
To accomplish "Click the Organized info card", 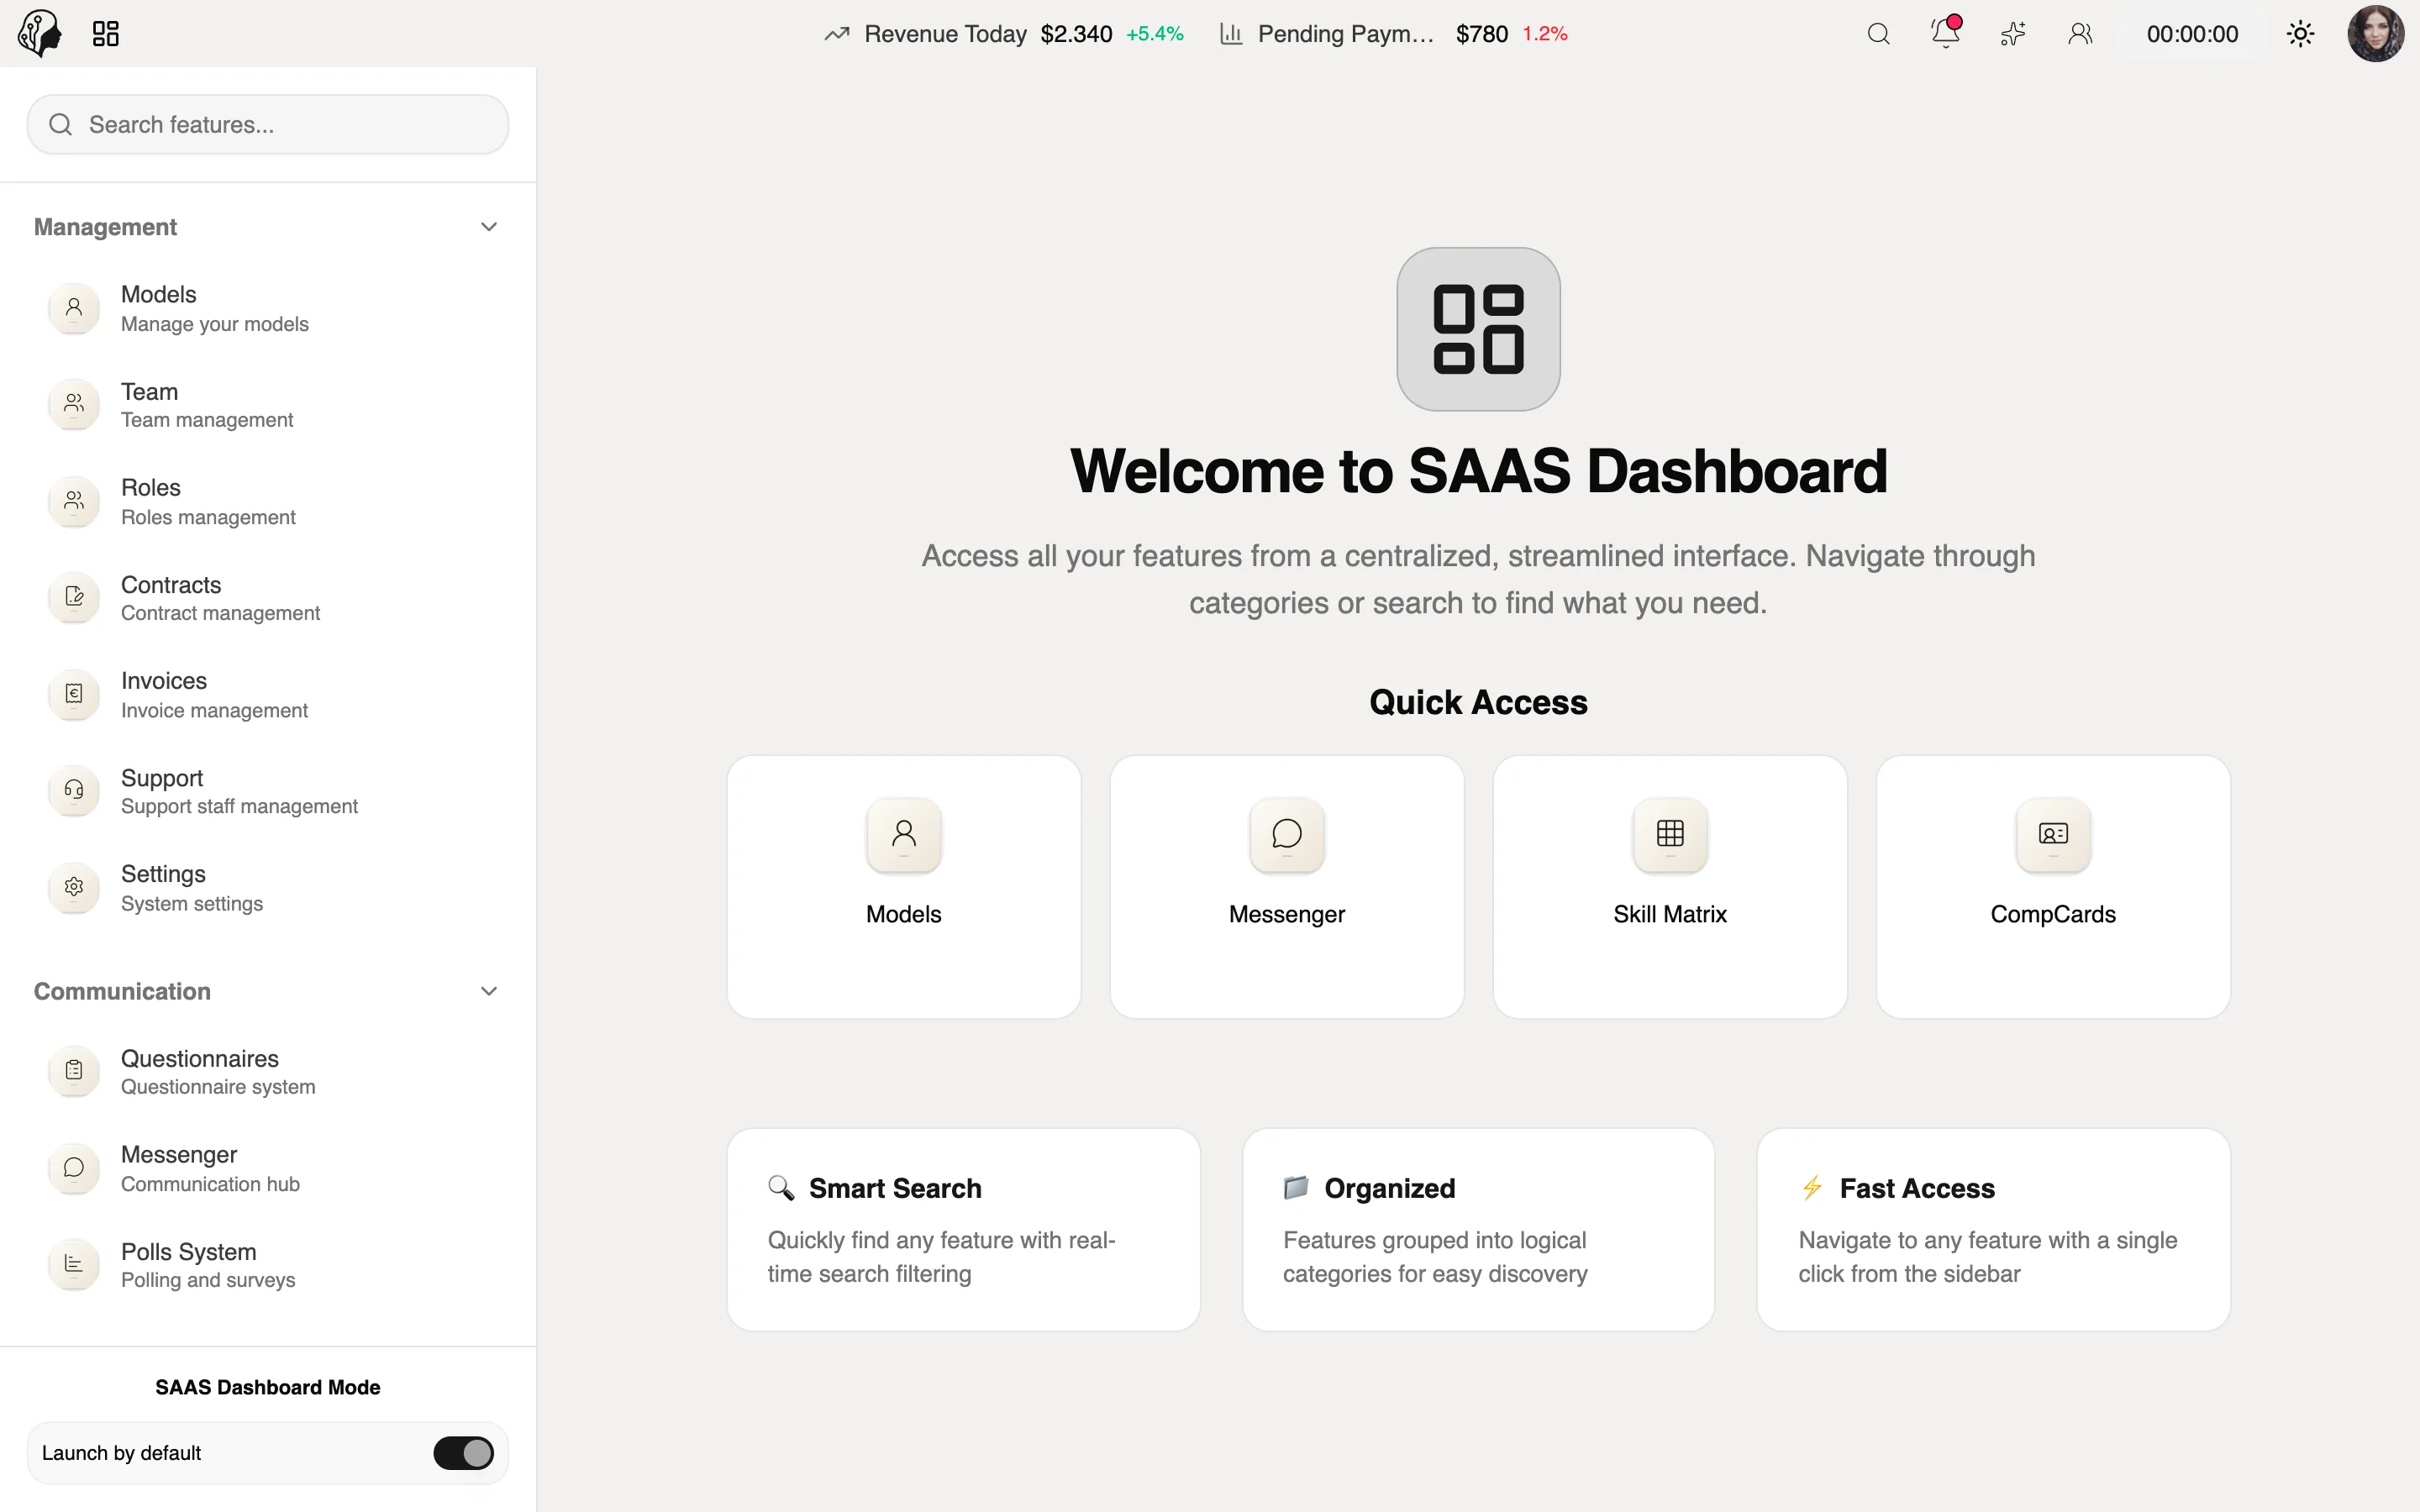I will pyautogui.click(x=1478, y=1230).
